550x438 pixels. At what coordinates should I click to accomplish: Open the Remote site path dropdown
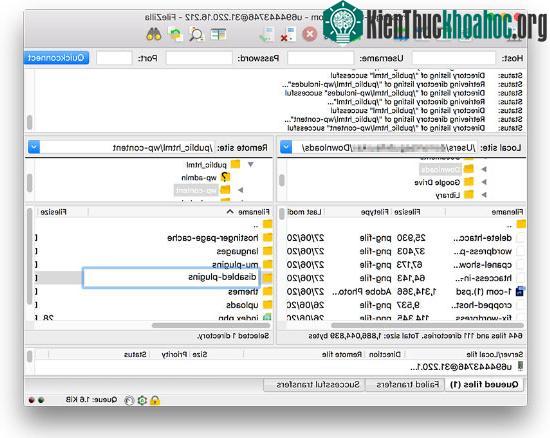click(x=34, y=147)
